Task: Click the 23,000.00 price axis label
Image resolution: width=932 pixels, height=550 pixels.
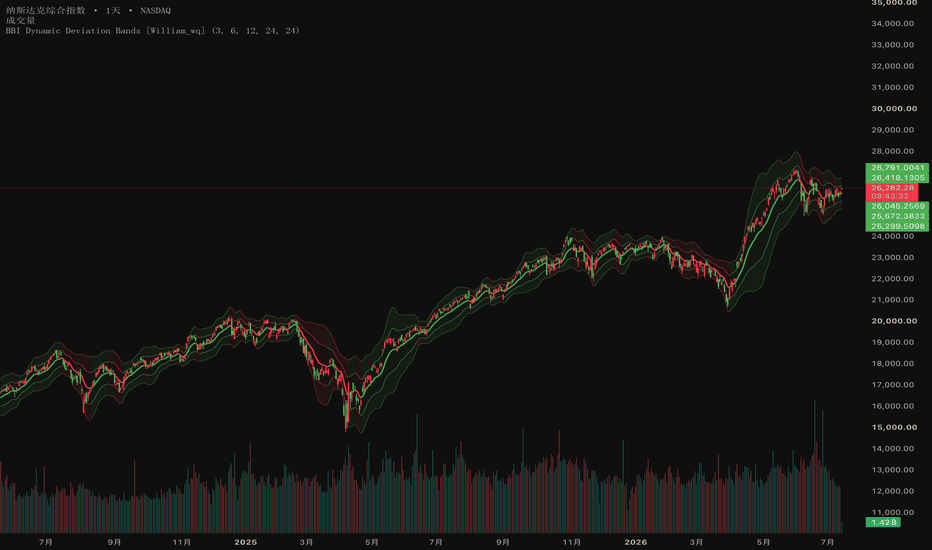Action: tap(892, 257)
